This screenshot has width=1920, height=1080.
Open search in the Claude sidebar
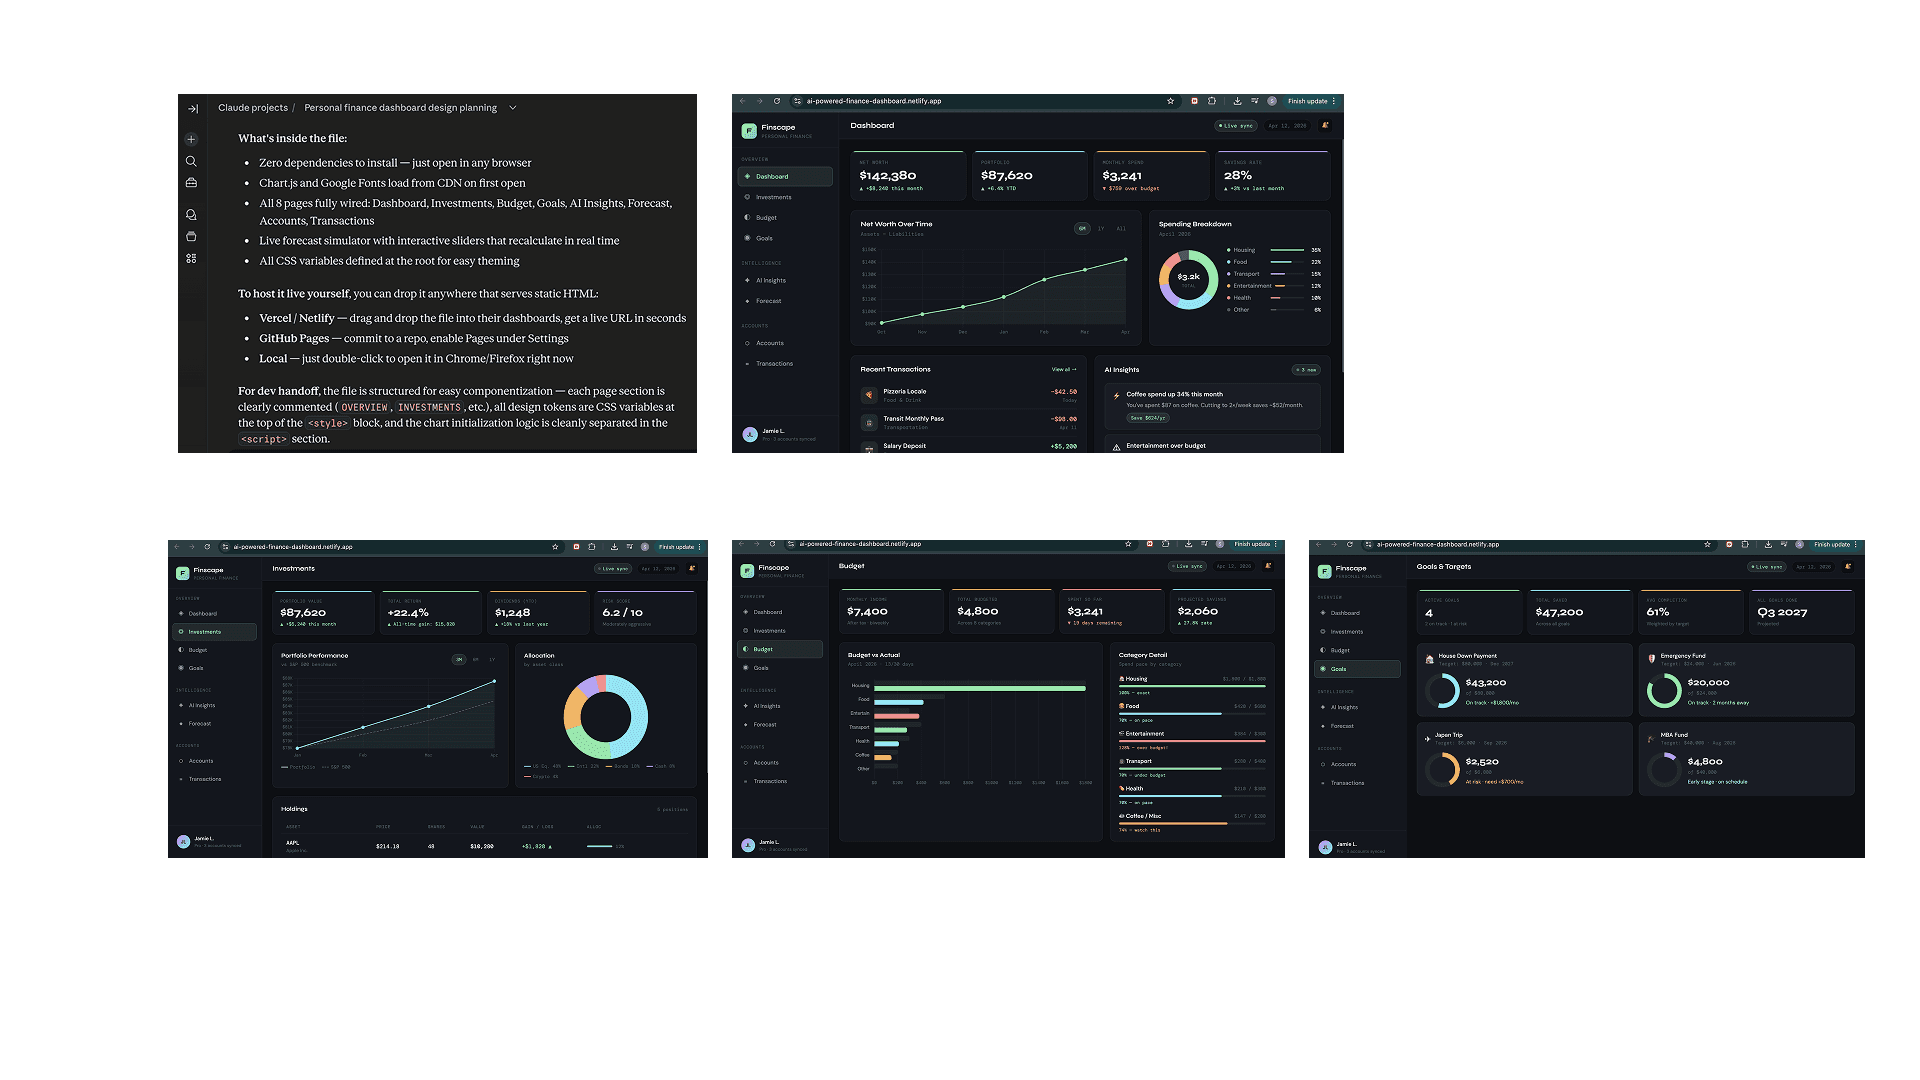pyautogui.click(x=191, y=161)
